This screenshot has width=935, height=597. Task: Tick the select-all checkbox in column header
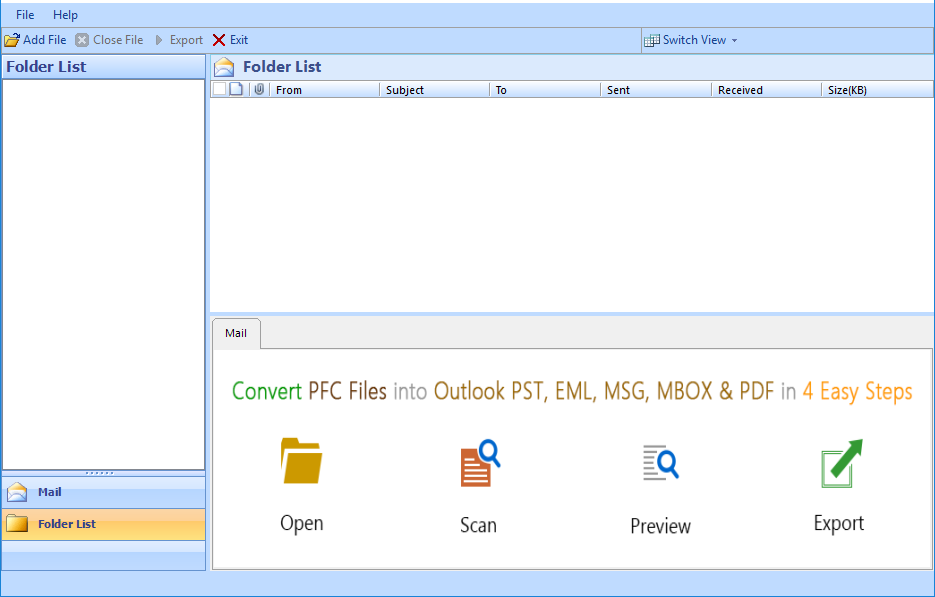(x=219, y=89)
